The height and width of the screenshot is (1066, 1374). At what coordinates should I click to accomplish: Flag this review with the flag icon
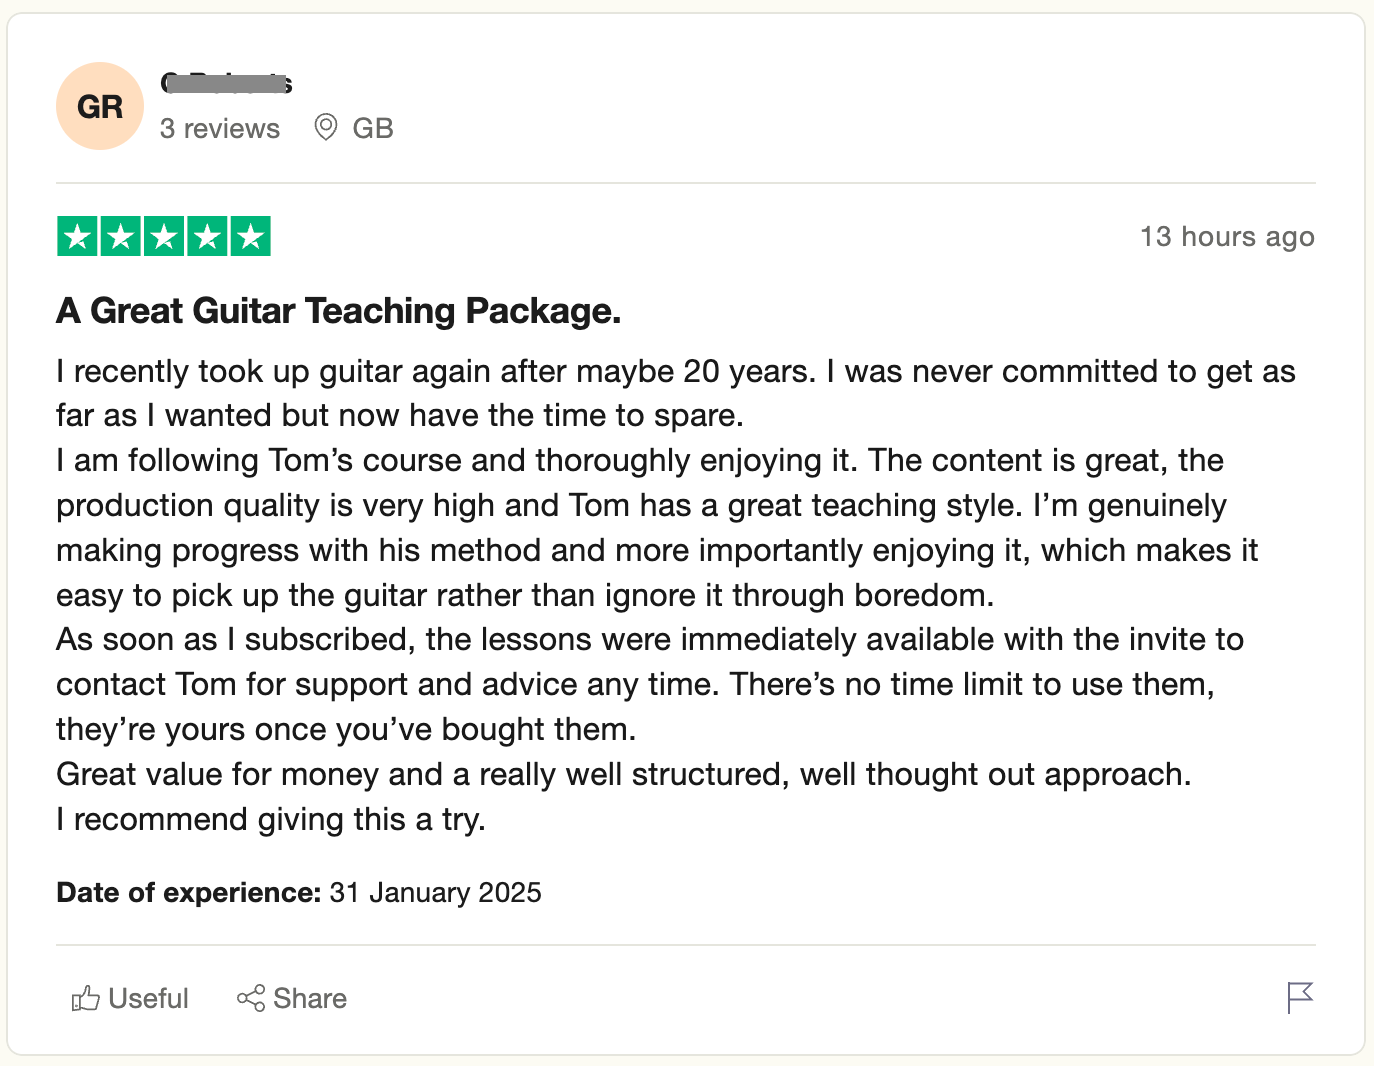[1299, 997]
